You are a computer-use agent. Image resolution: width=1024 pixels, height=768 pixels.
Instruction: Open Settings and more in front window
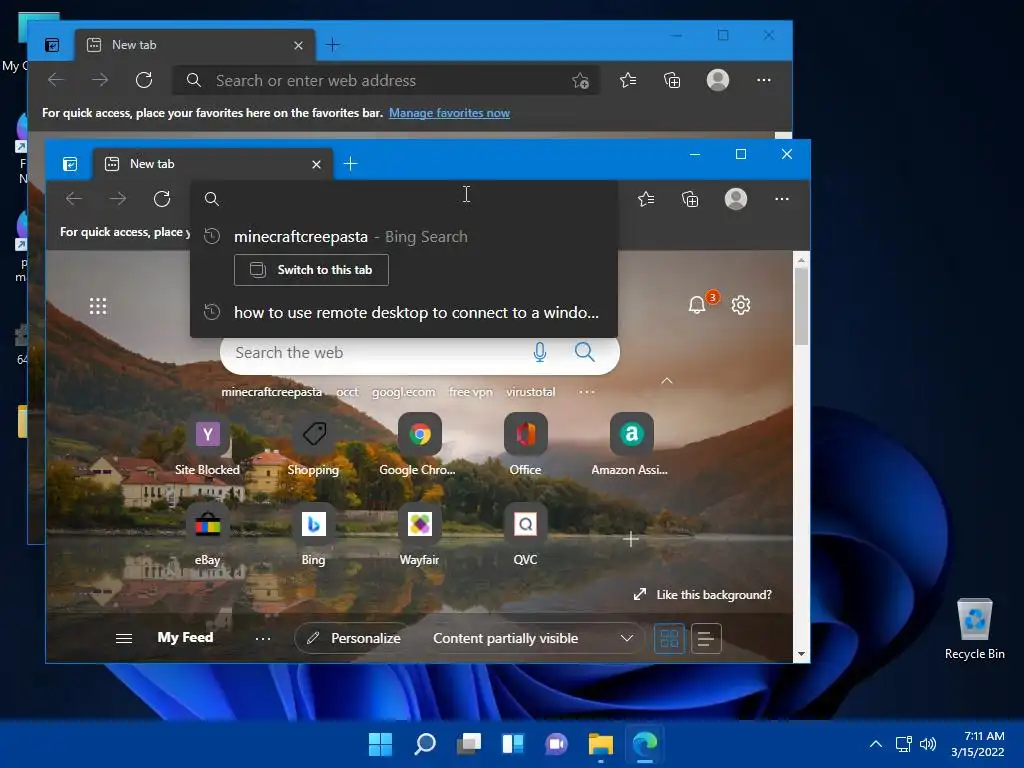pyautogui.click(x=782, y=199)
